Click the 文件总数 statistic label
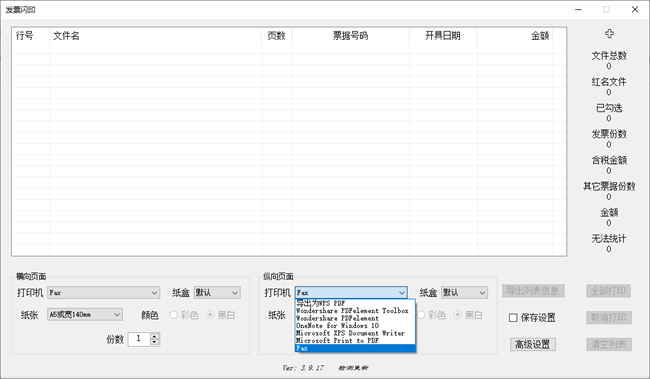The height and width of the screenshot is (379, 650). [x=609, y=56]
